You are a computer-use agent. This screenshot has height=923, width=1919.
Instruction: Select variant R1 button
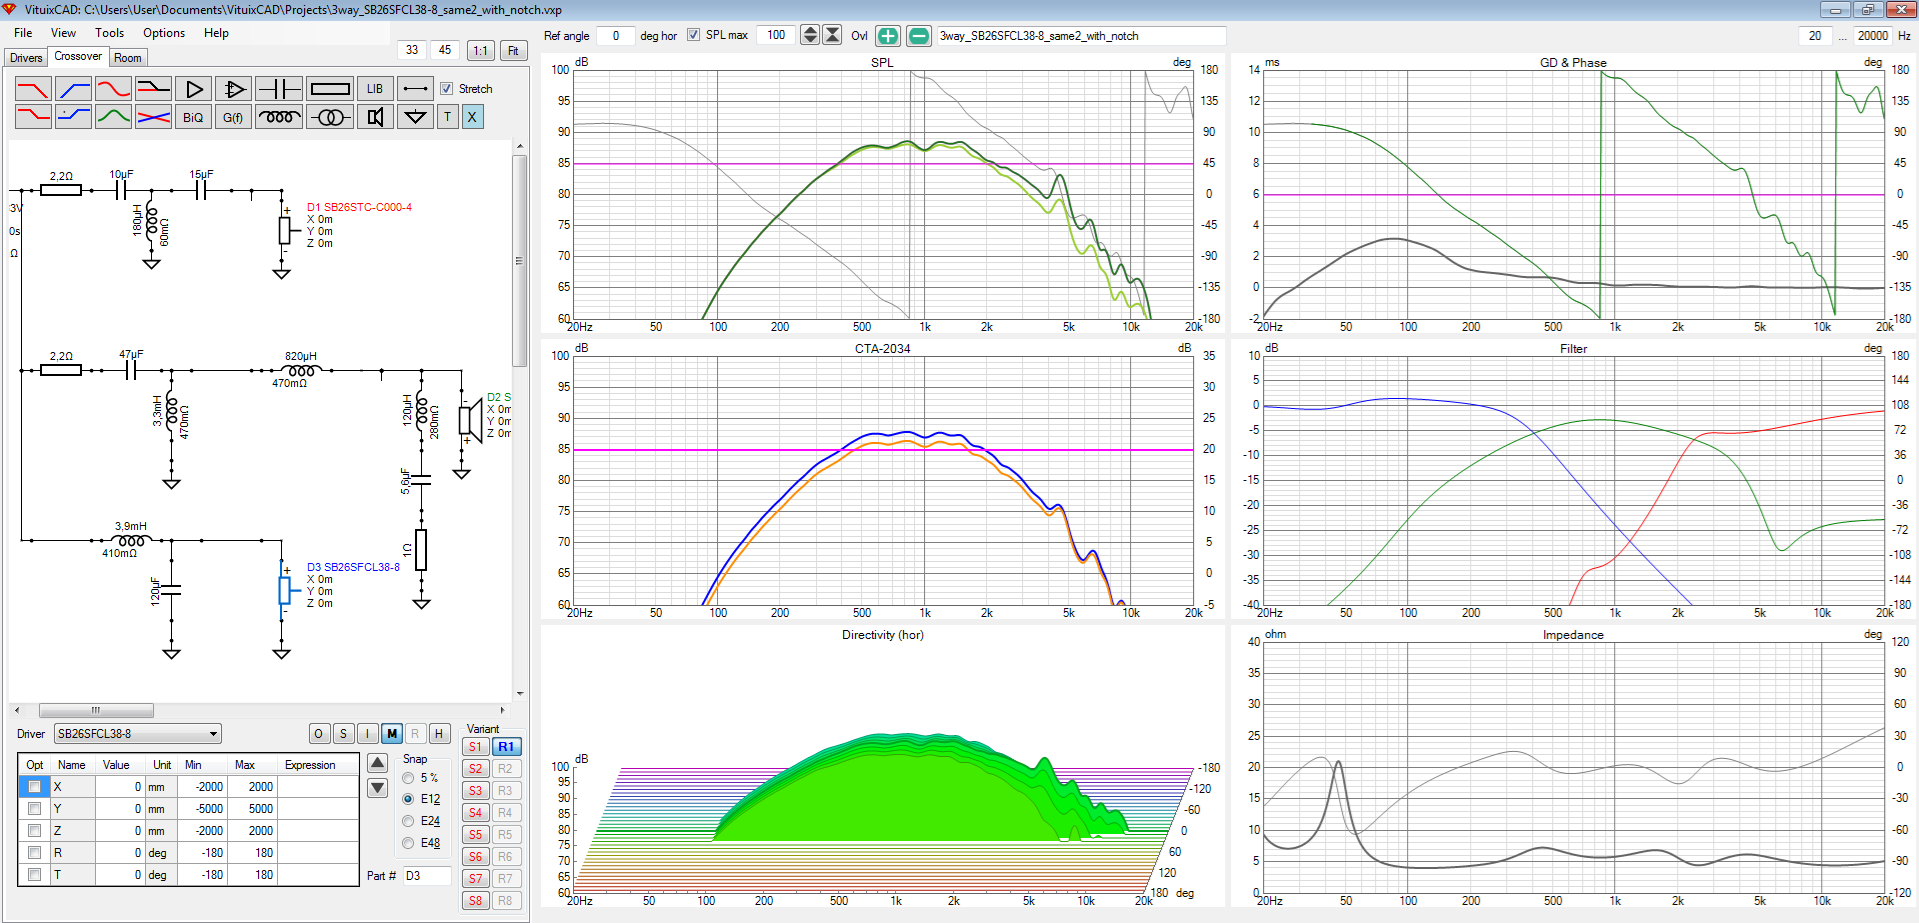[x=506, y=747]
